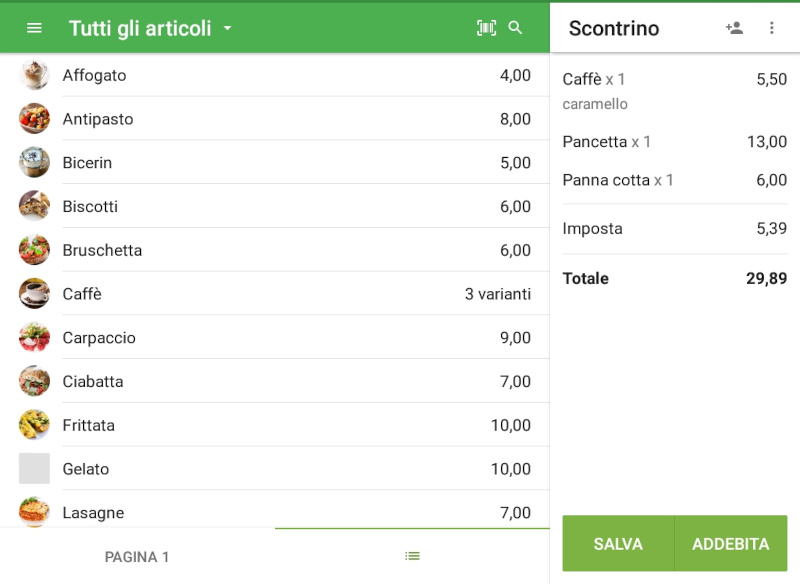Open the search icon in the toolbar

pos(516,28)
